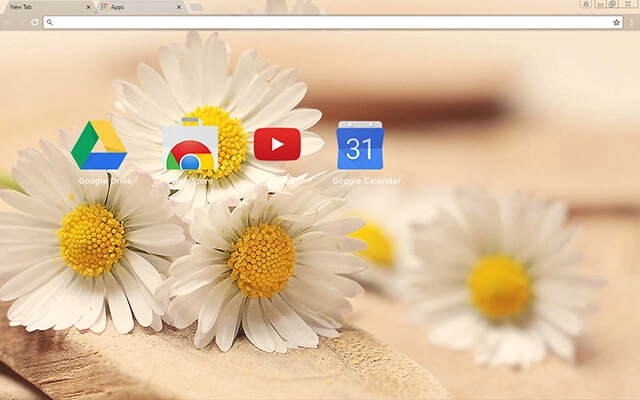Open the YouTube app icon
Viewport: 640px width, 400px height.
click(277, 144)
